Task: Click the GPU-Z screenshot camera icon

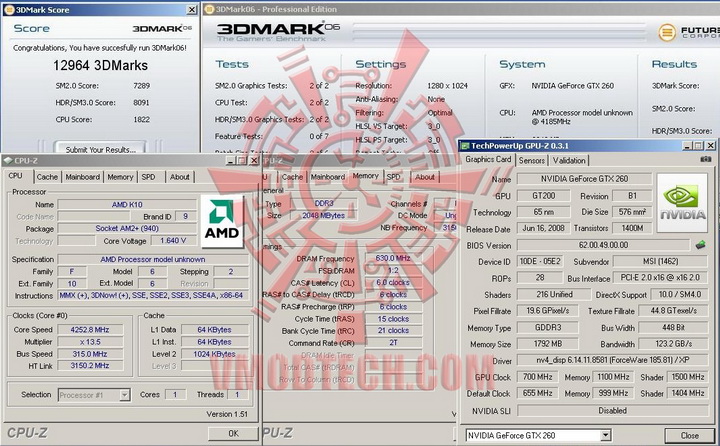Action: click(x=705, y=159)
